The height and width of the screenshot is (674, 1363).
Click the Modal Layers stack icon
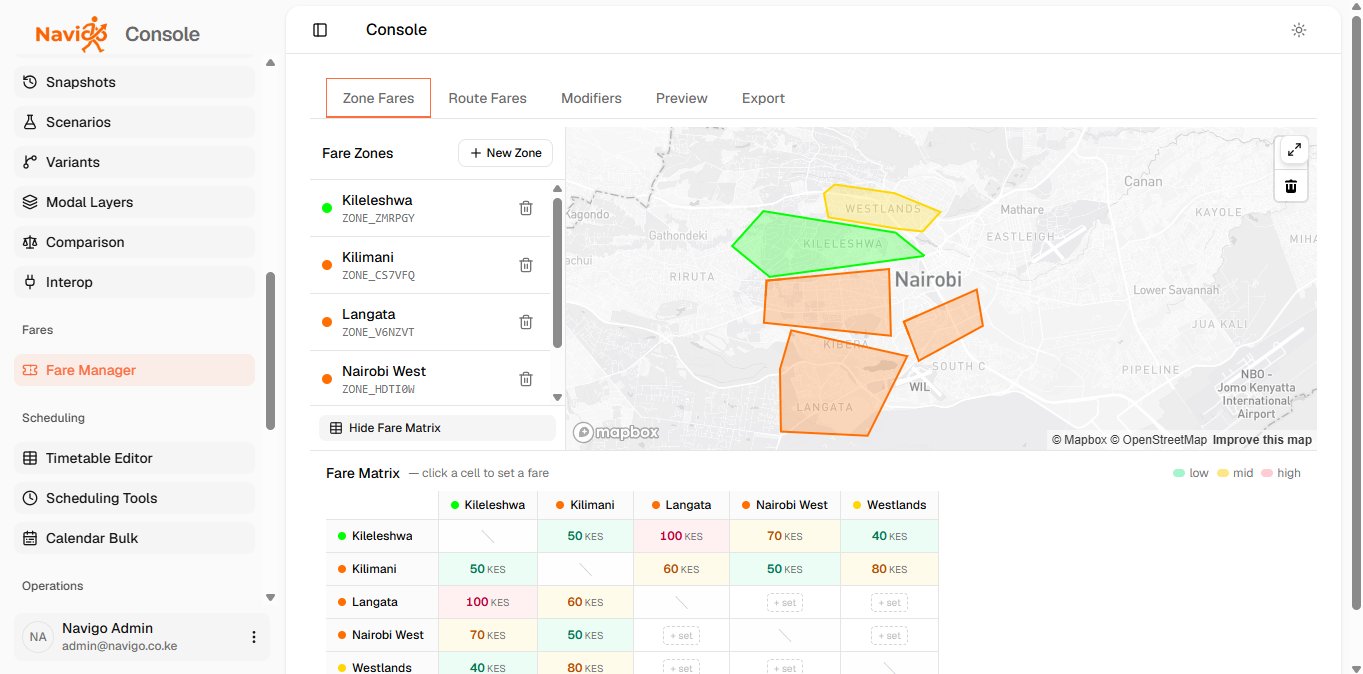click(x=30, y=202)
